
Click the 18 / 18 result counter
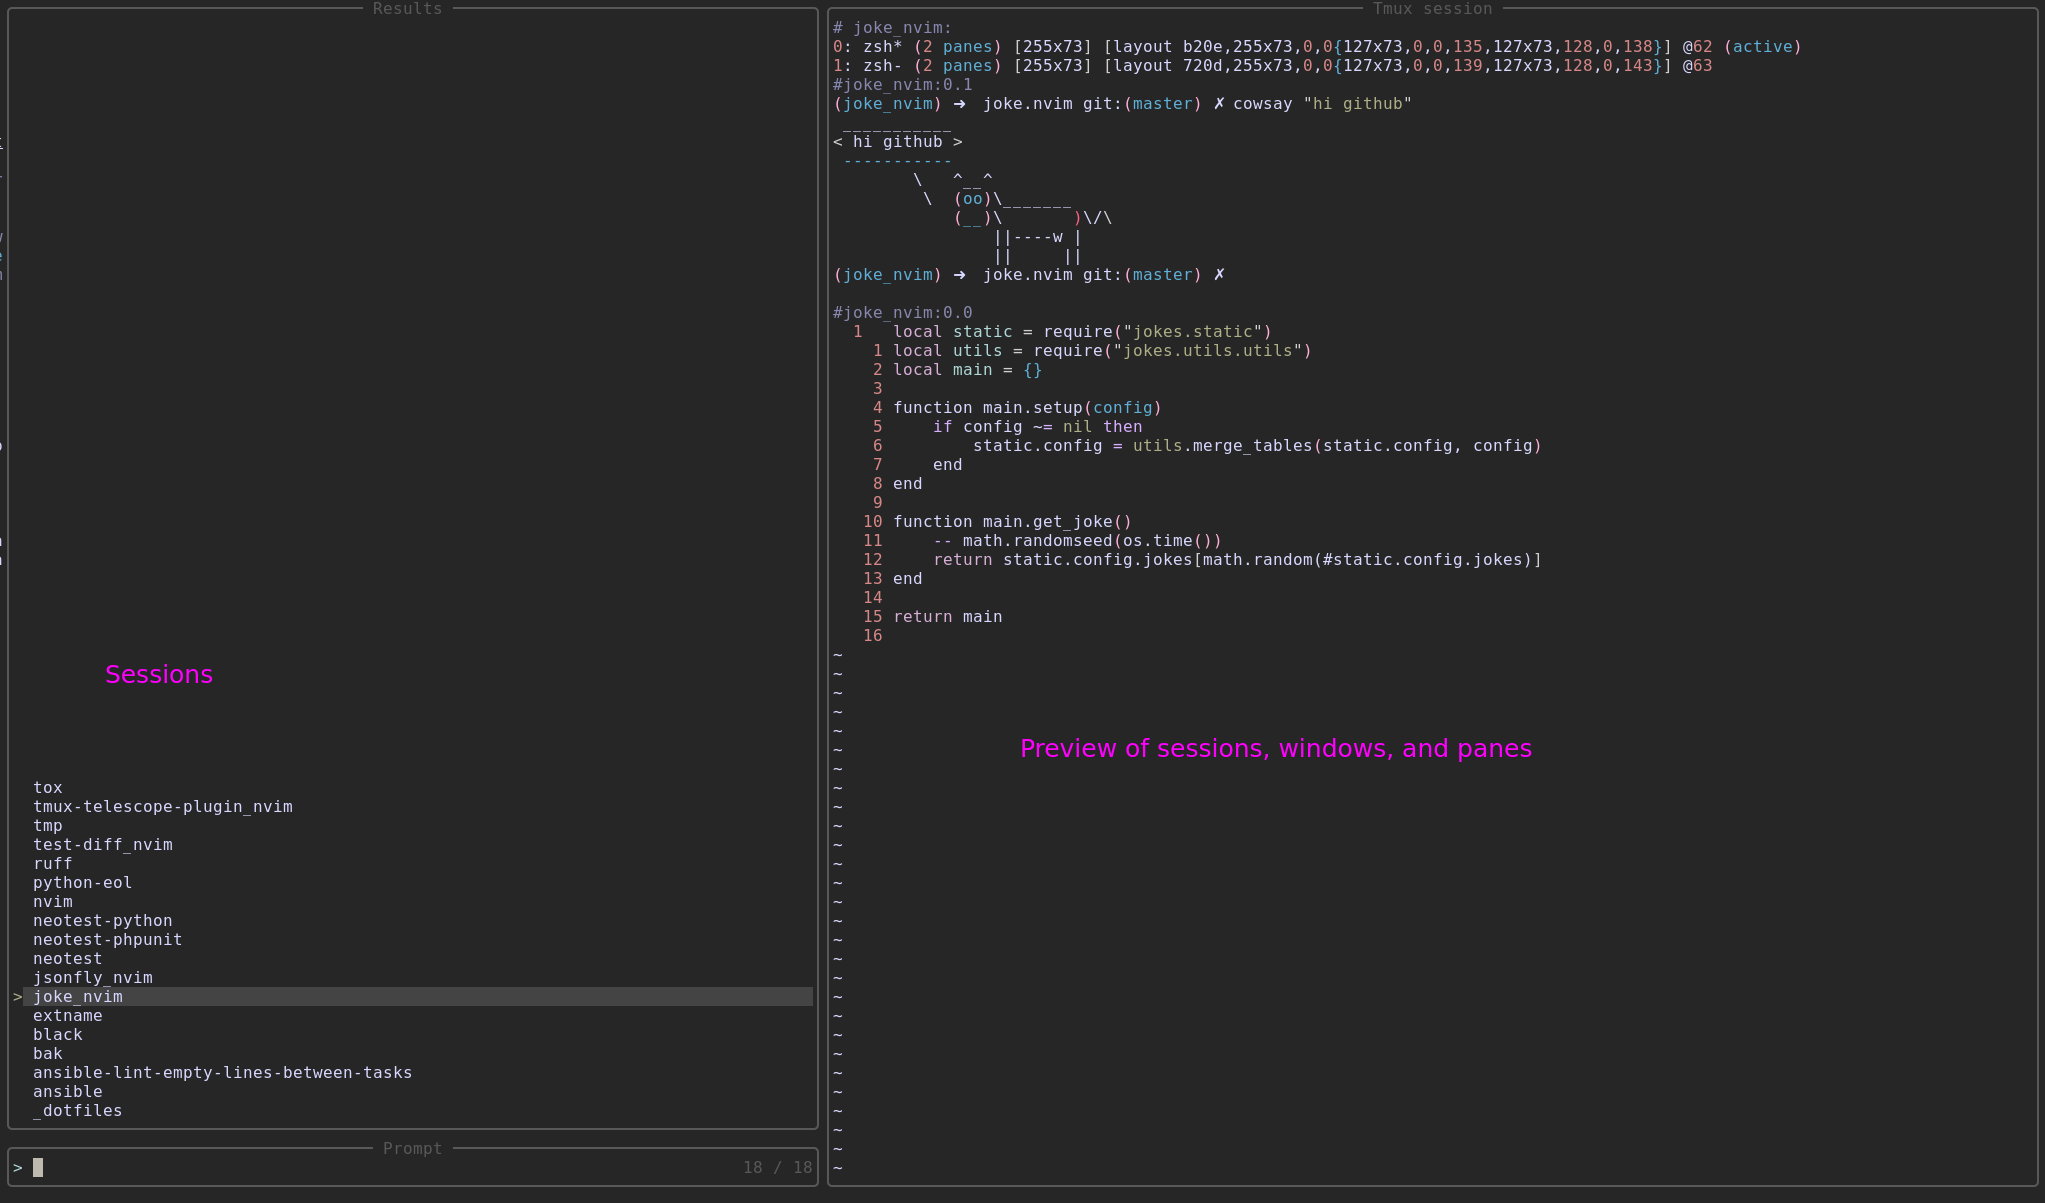click(x=777, y=1168)
